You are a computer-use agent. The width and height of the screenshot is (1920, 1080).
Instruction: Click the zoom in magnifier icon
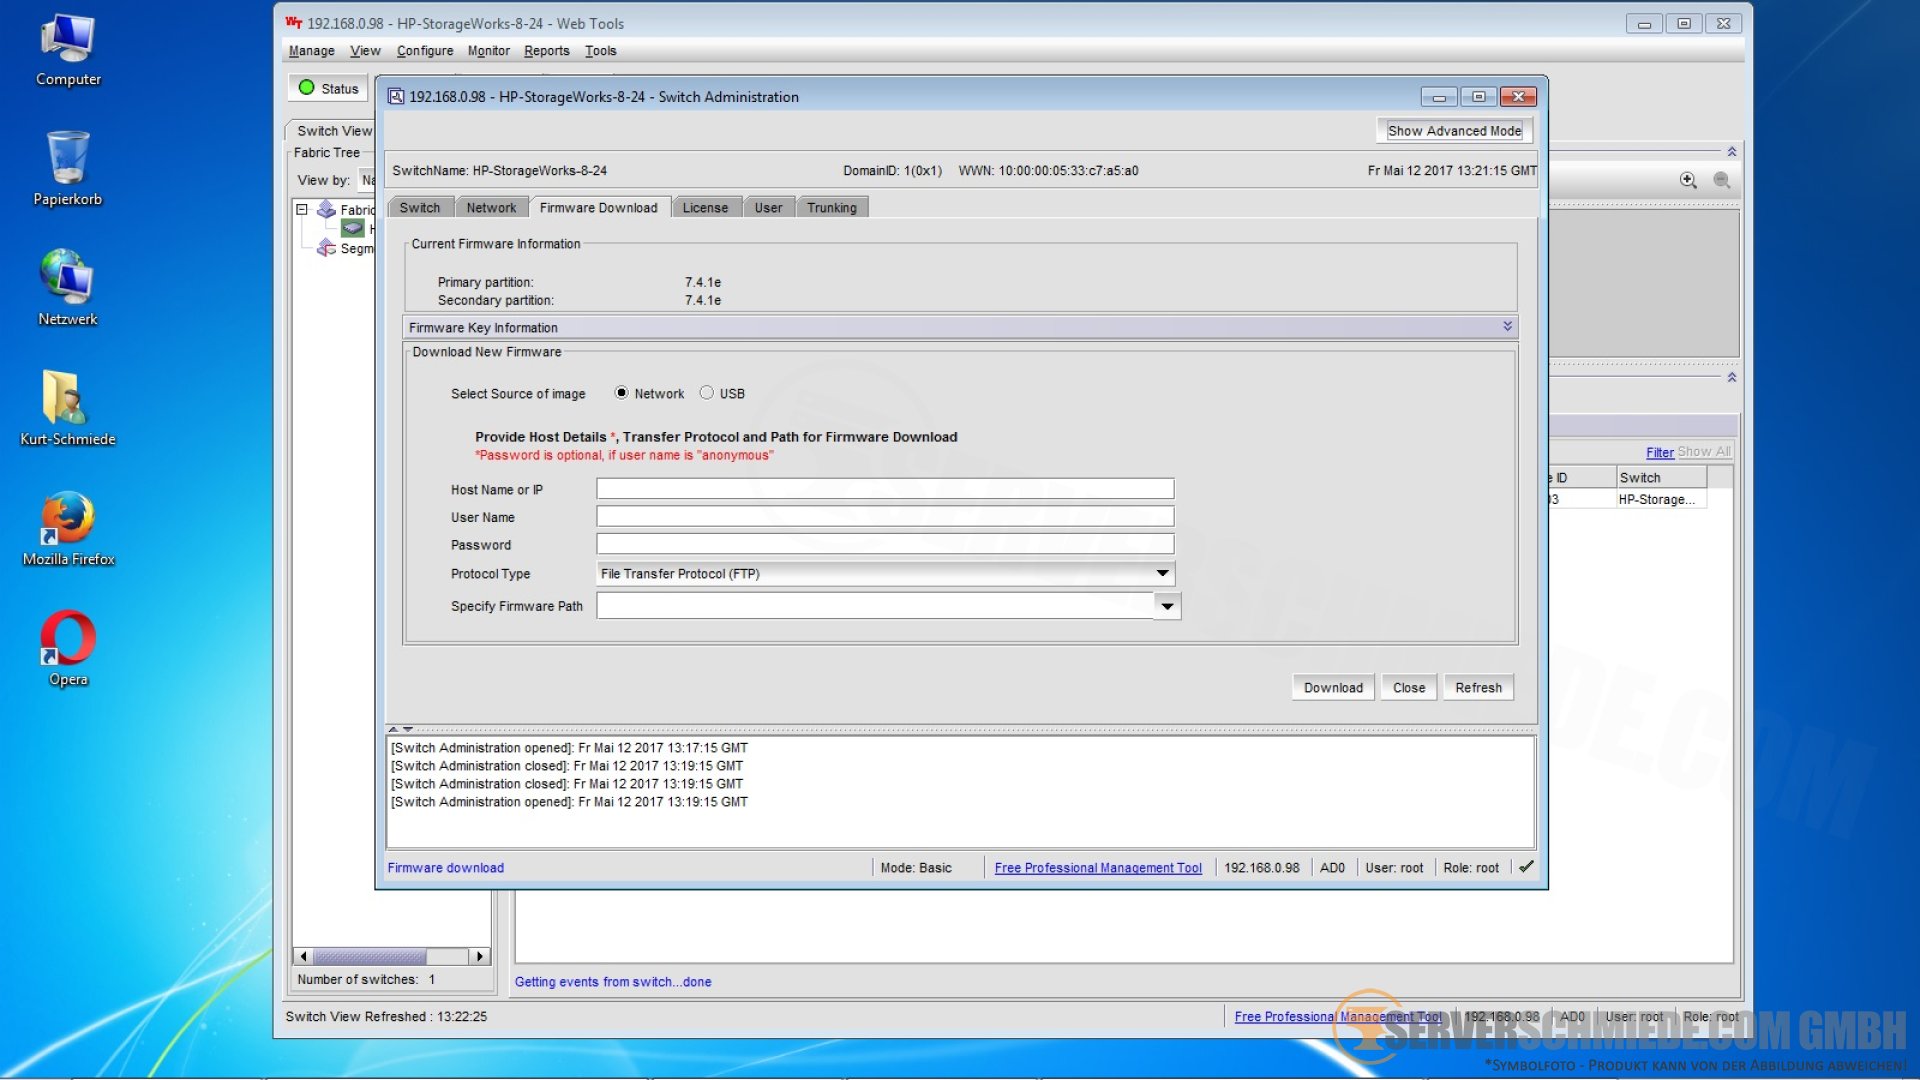(1688, 180)
